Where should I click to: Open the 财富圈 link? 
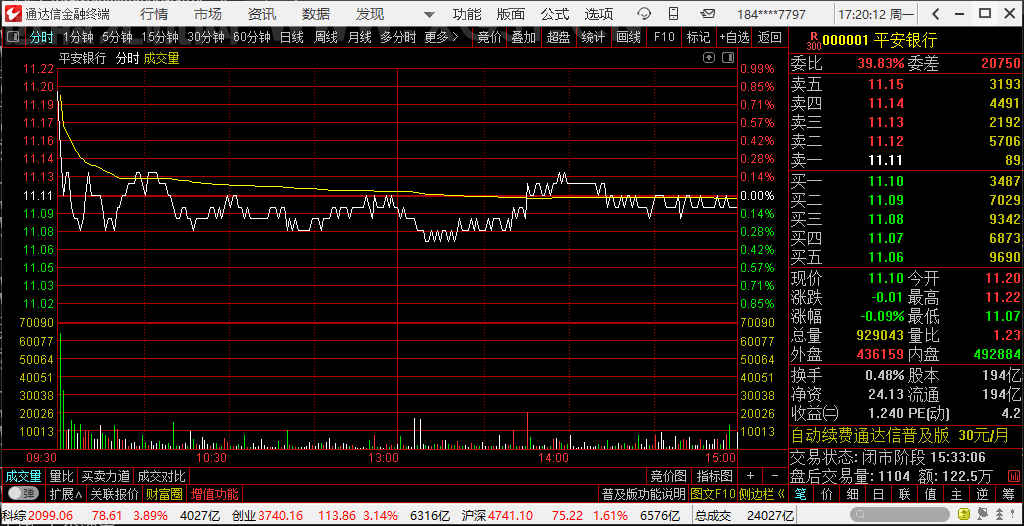click(x=165, y=493)
